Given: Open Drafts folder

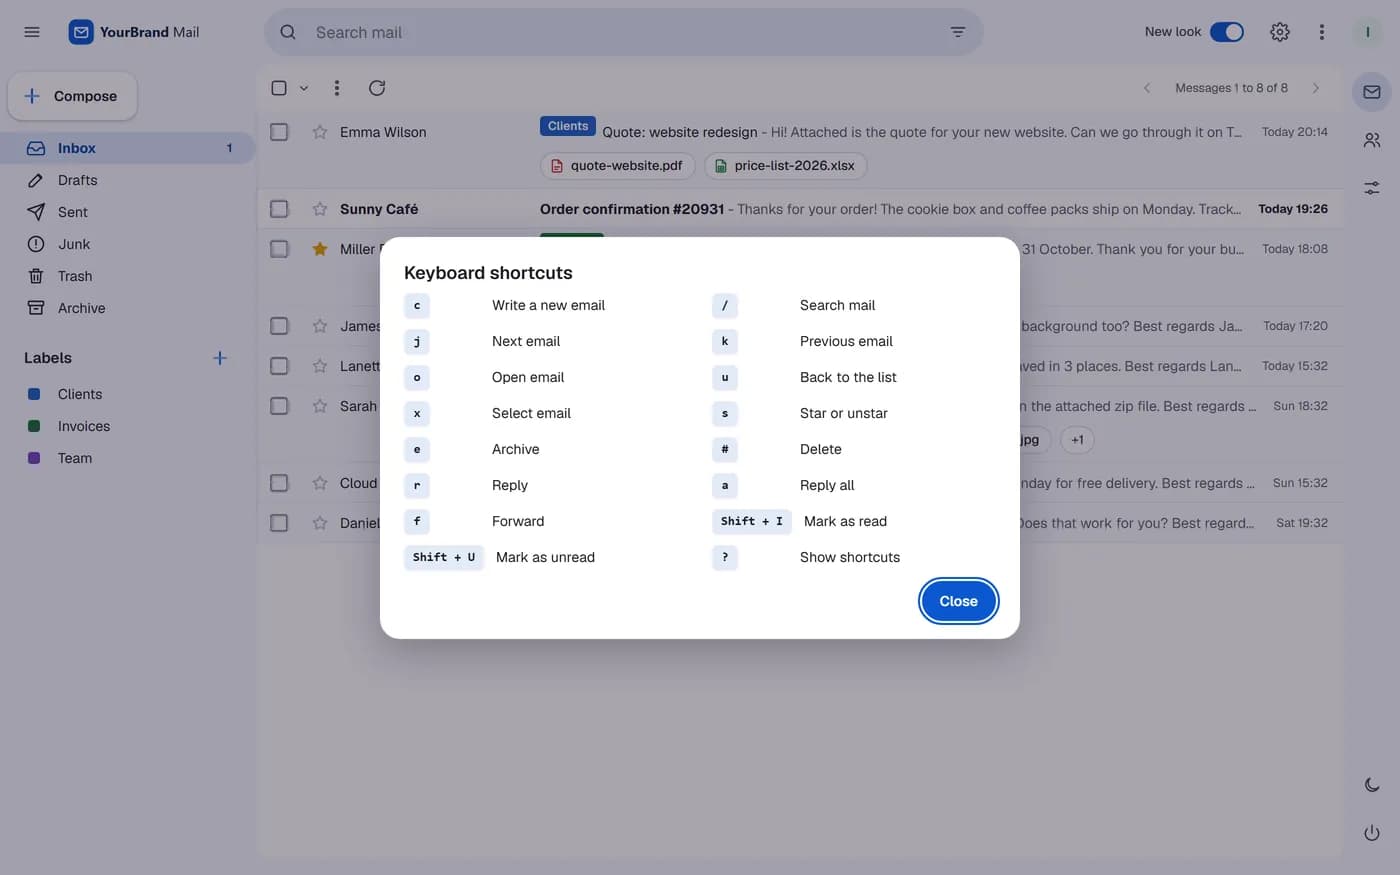Looking at the screenshot, I should click(128, 180).
